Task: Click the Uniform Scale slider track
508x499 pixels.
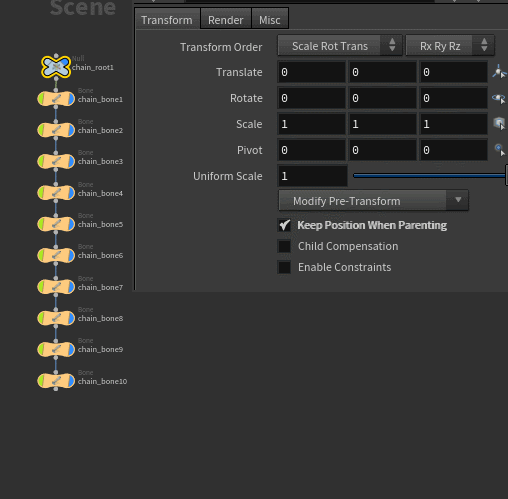Action: pos(430,175)
